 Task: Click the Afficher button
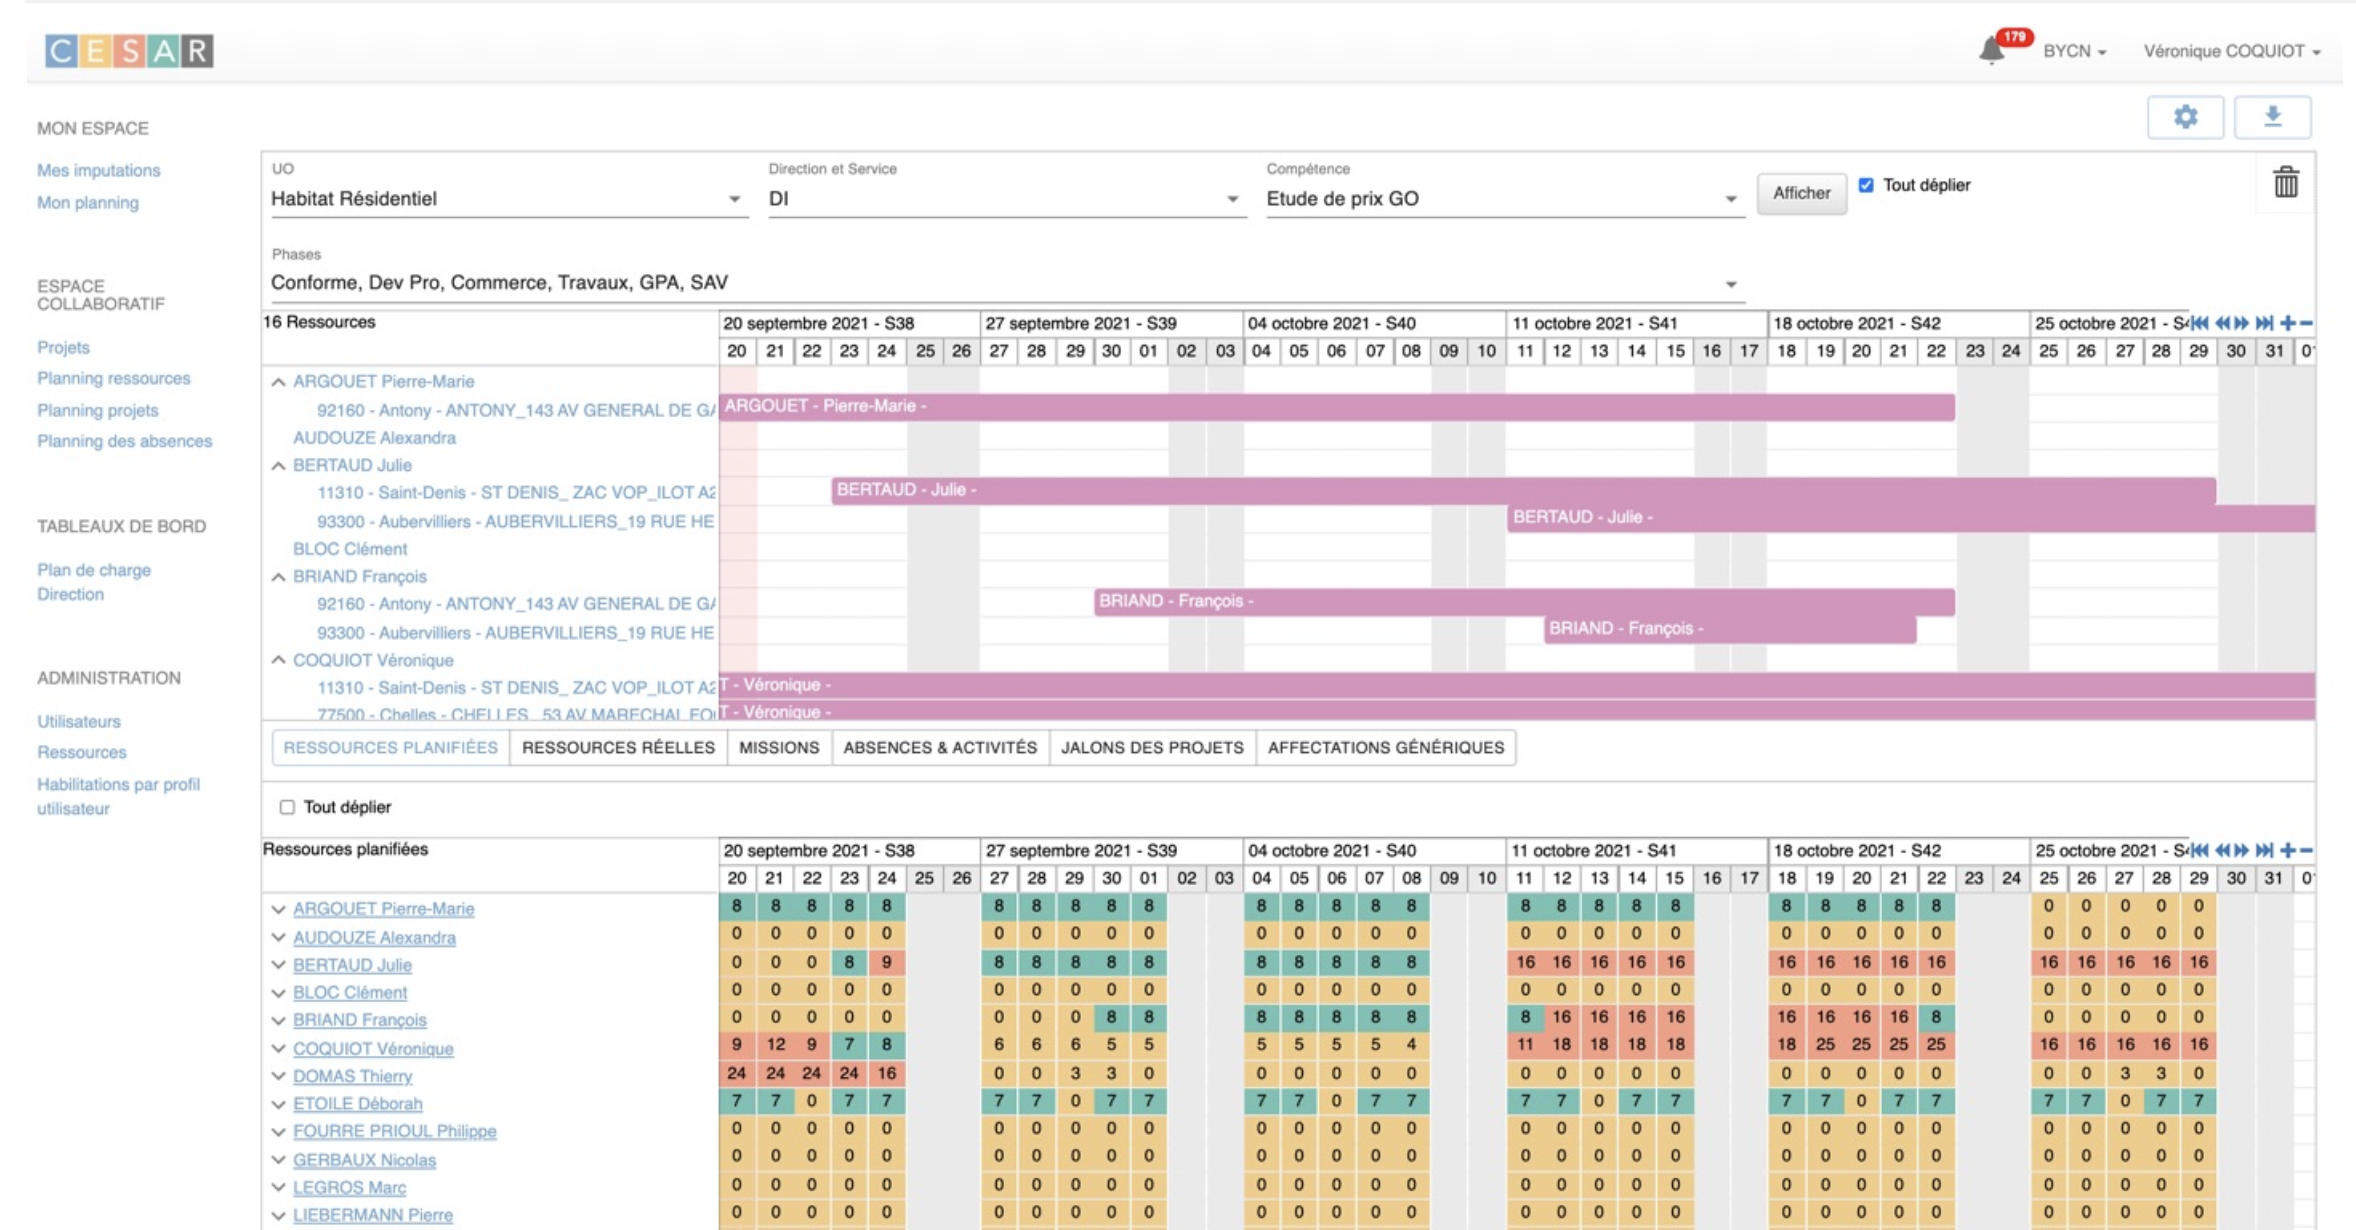(x=1801, y=193)
